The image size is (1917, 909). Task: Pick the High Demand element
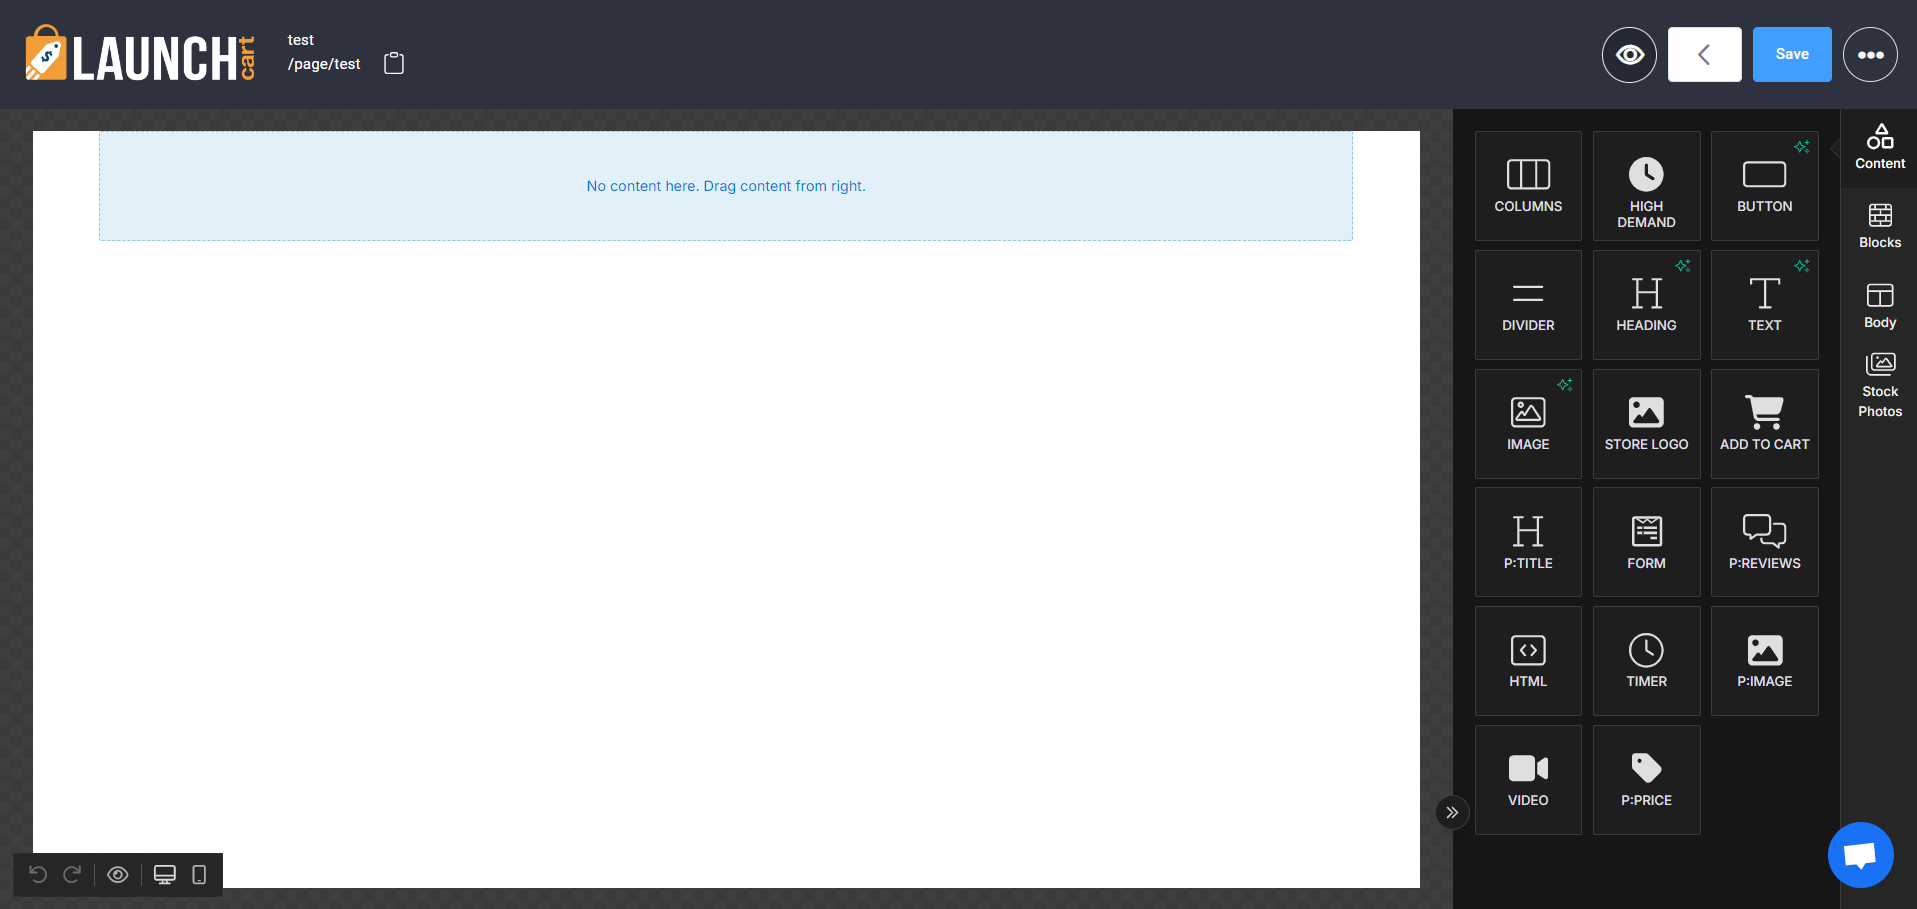click(1646, 186)
